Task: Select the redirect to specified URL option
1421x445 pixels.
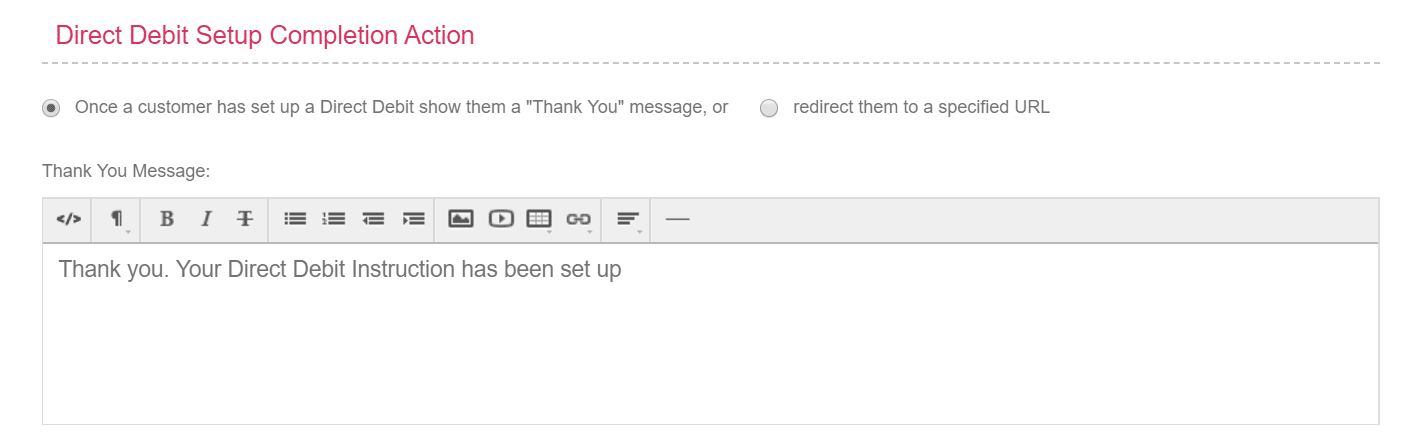Action: tap(769, 108)
